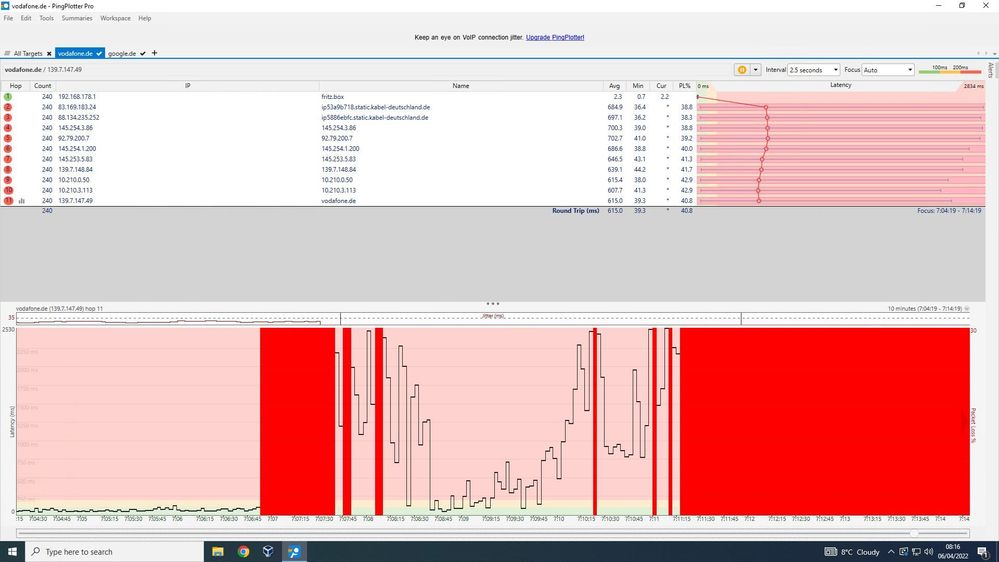999x562 pixels.
Task: Close the All Targets tab
Action: point(49,54)
